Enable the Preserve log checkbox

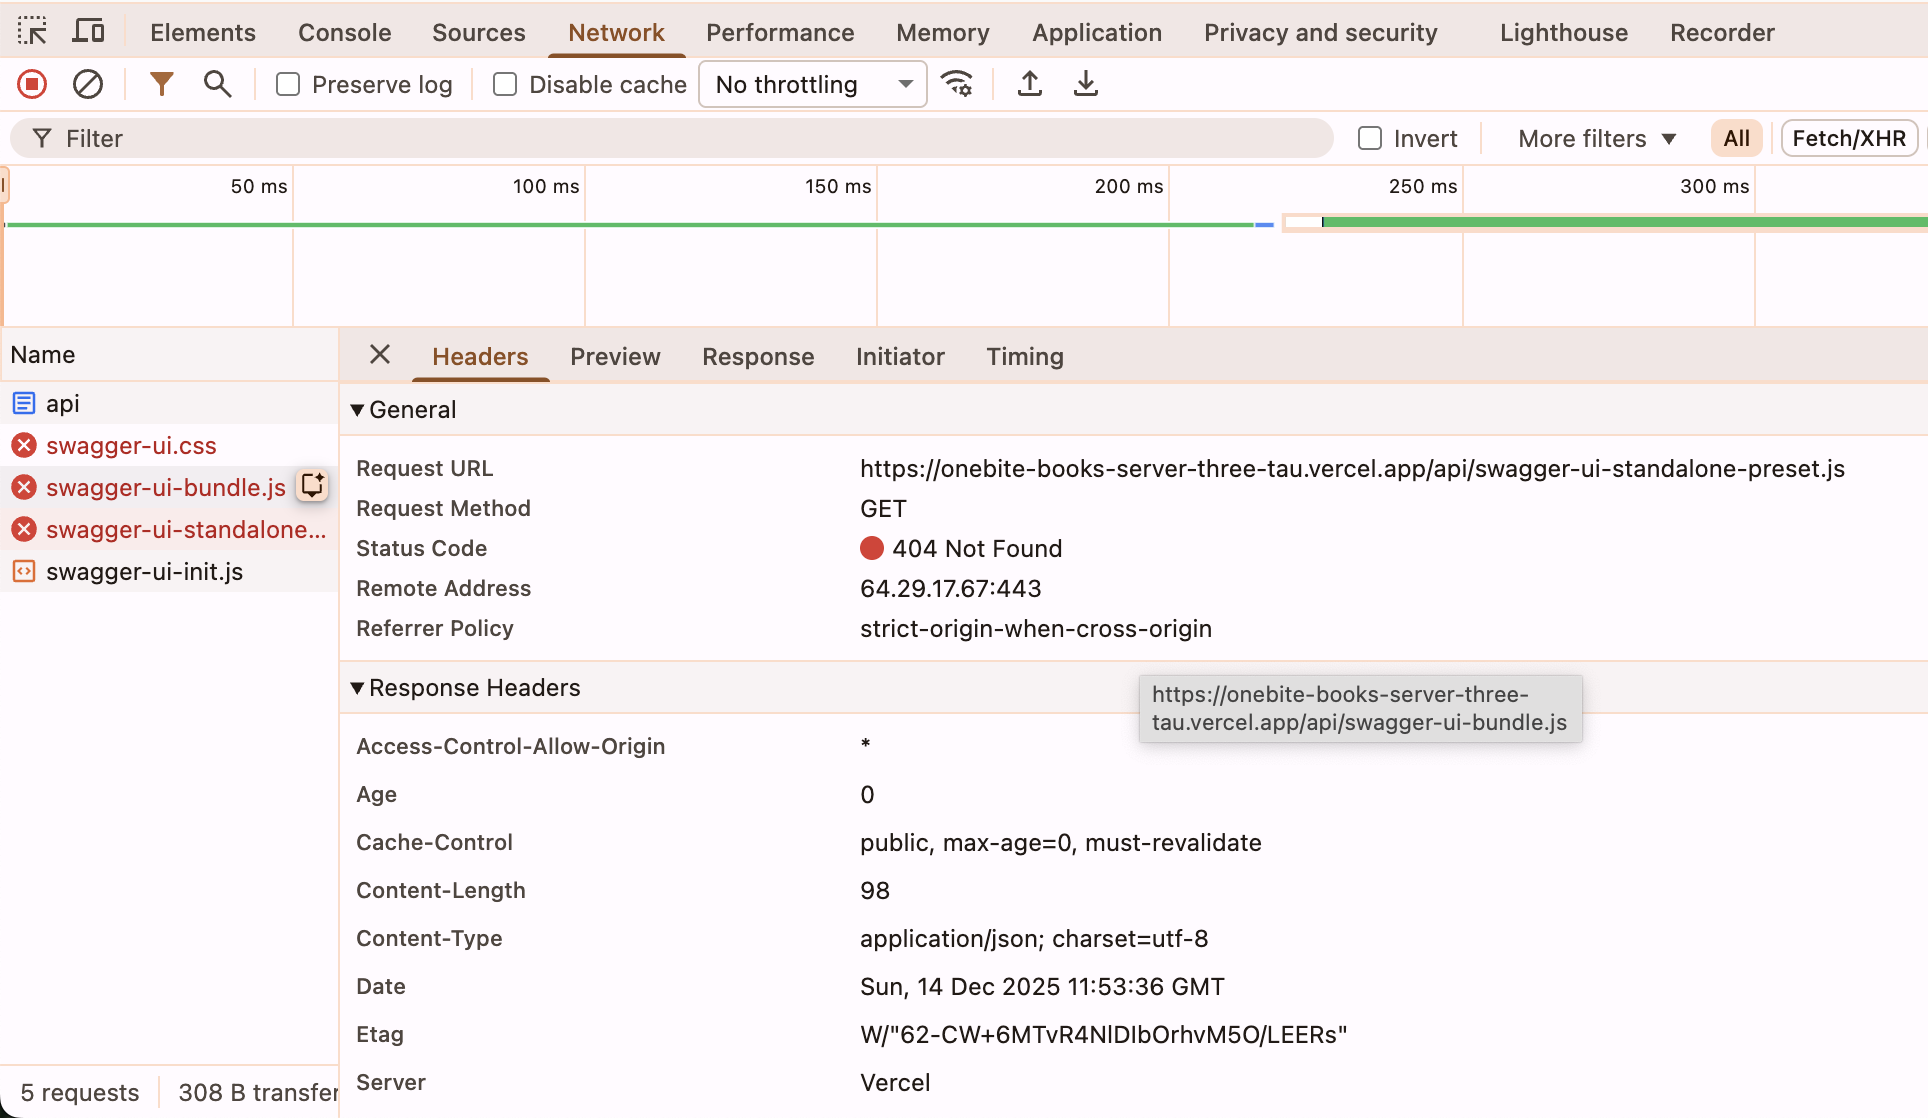pos(288,85)
